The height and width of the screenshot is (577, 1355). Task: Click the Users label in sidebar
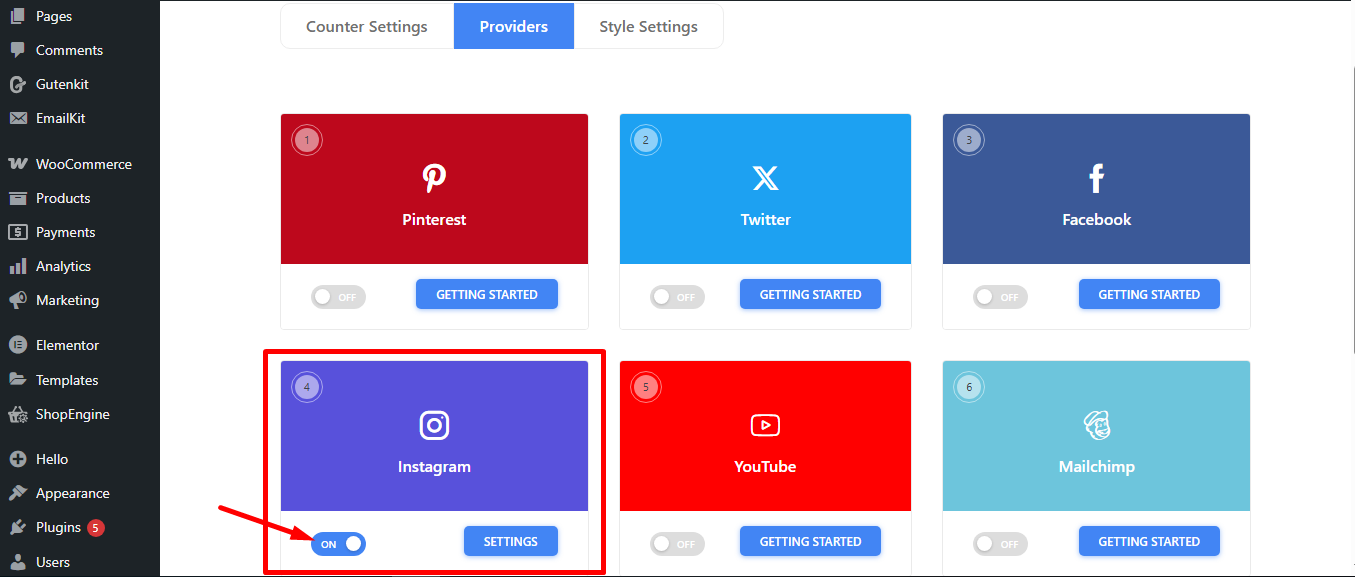tap(53, 562)
